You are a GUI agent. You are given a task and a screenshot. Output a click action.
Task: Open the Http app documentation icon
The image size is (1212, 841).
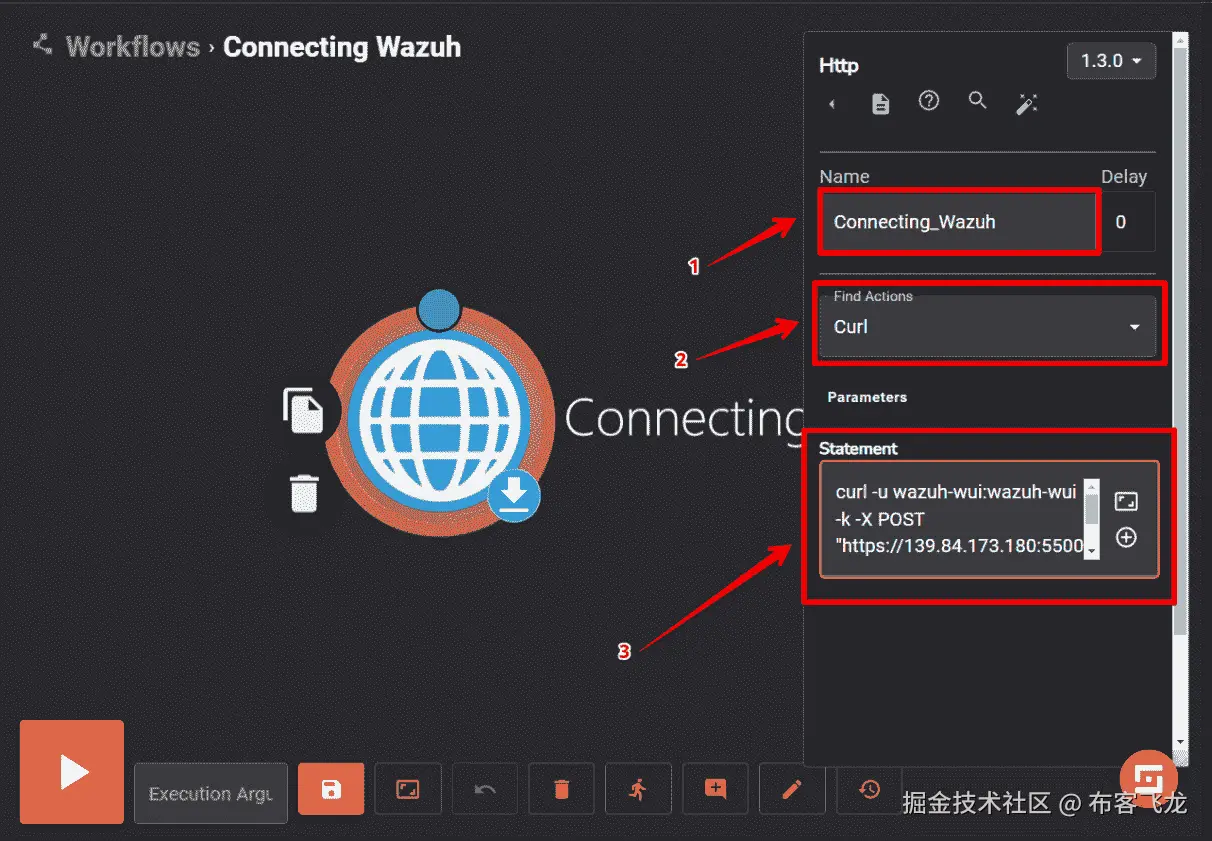tap(880, 103)
